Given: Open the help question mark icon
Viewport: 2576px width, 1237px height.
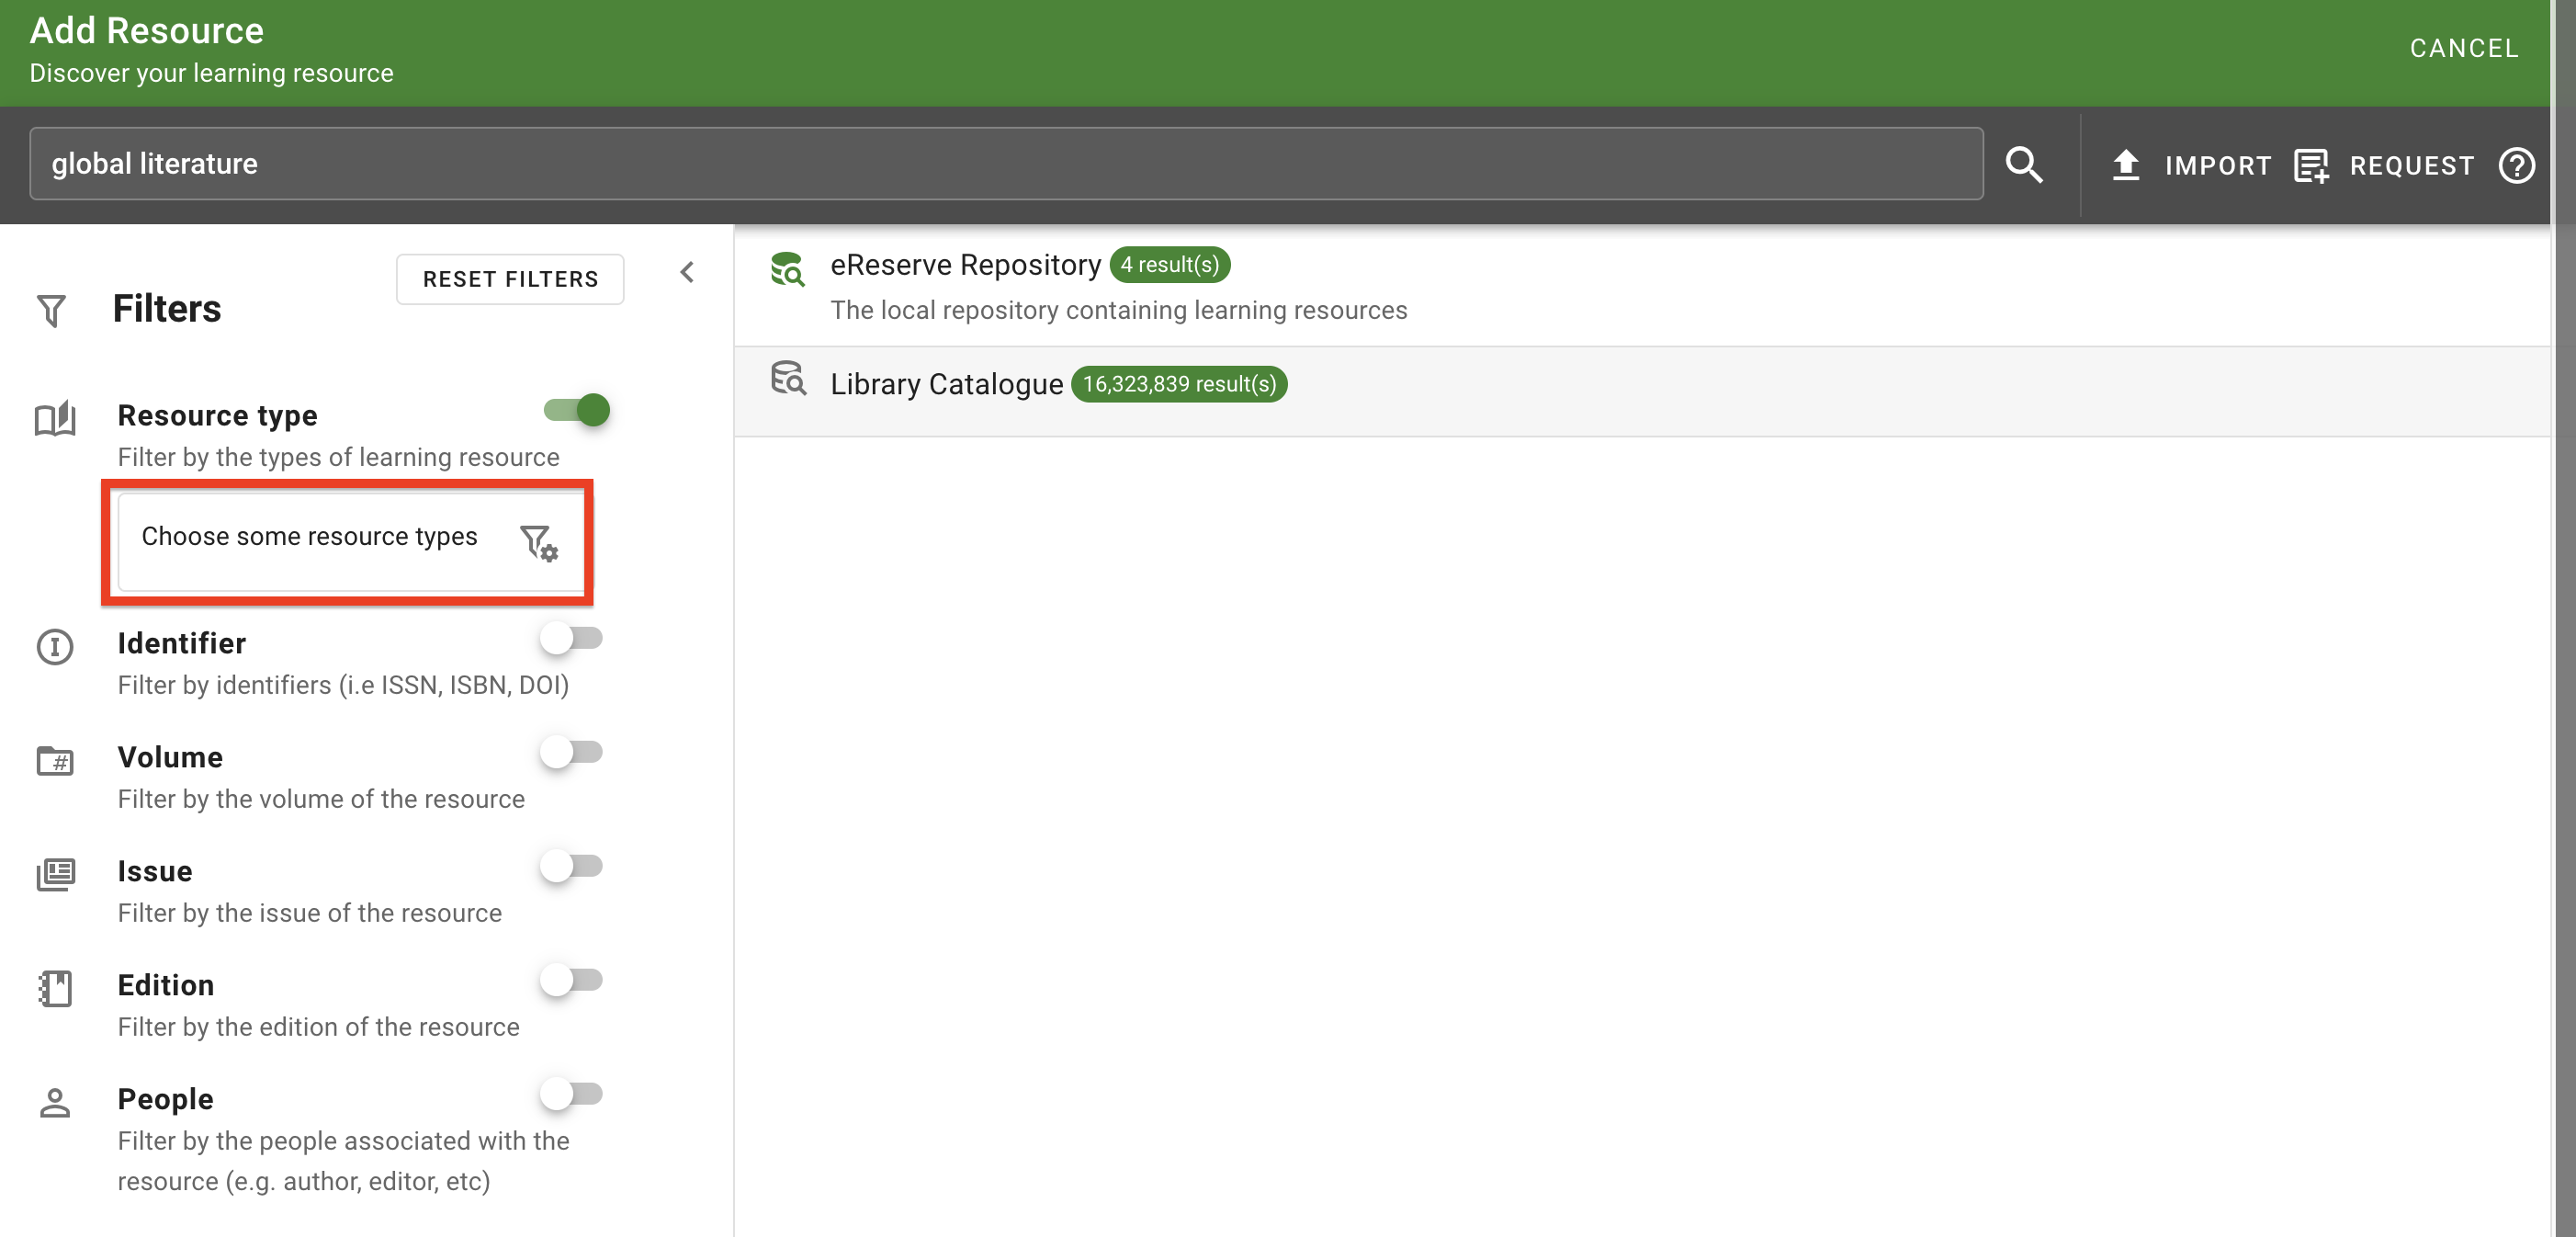Looking at the screenshot, I should pos(2517,165).
